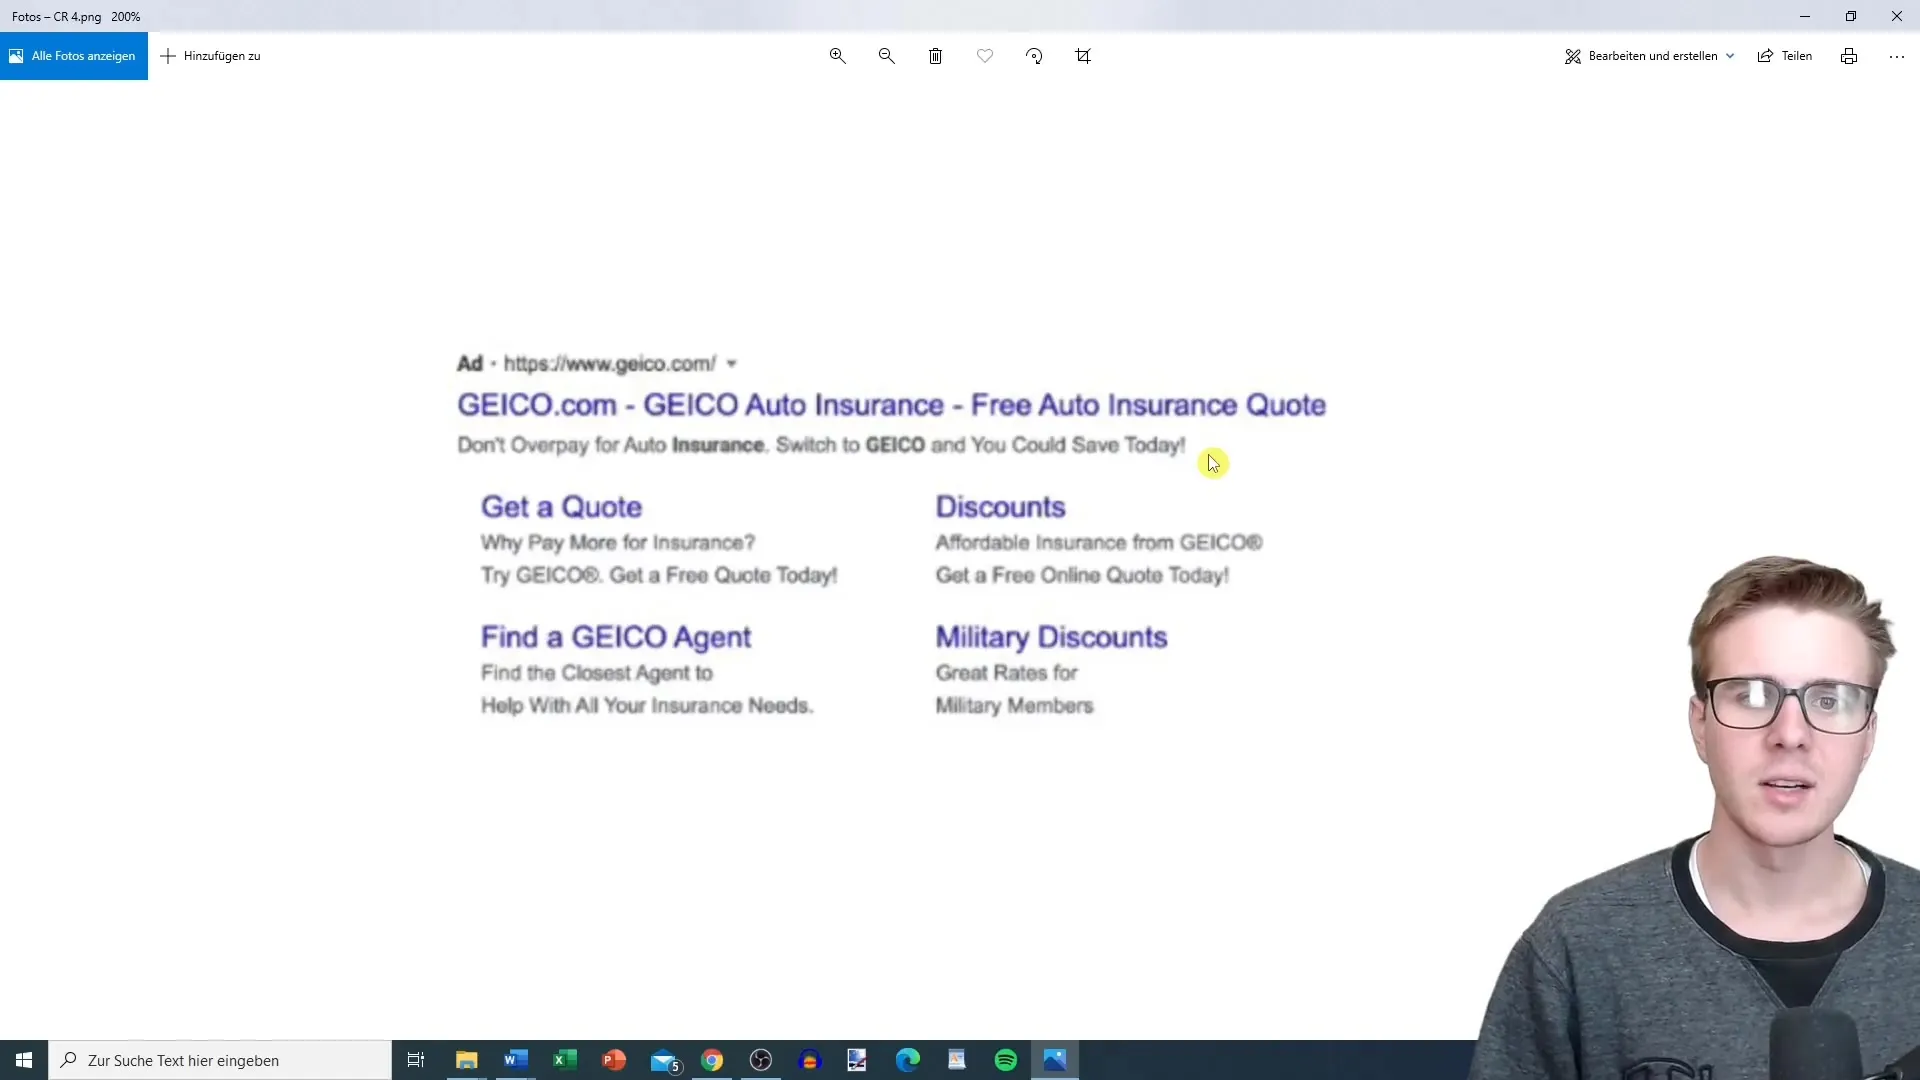Switch to Google Chrome in the taskbar
The image size is (1920, 1080).
pos(712,1060)
